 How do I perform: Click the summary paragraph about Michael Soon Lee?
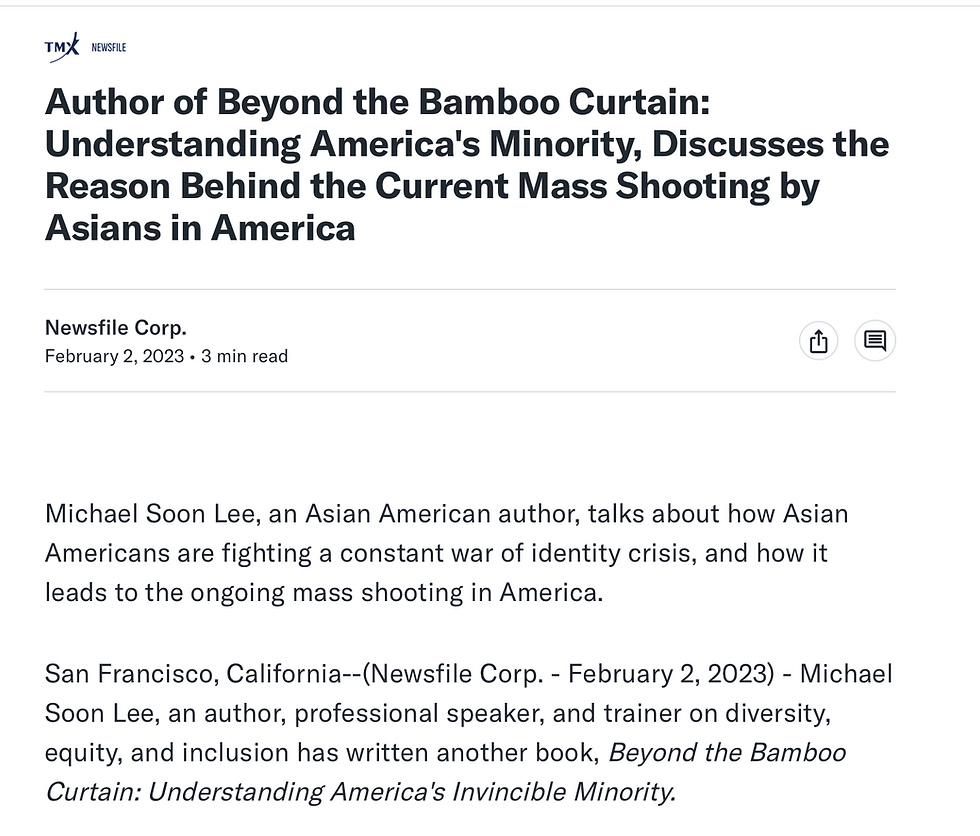point(446,553)
